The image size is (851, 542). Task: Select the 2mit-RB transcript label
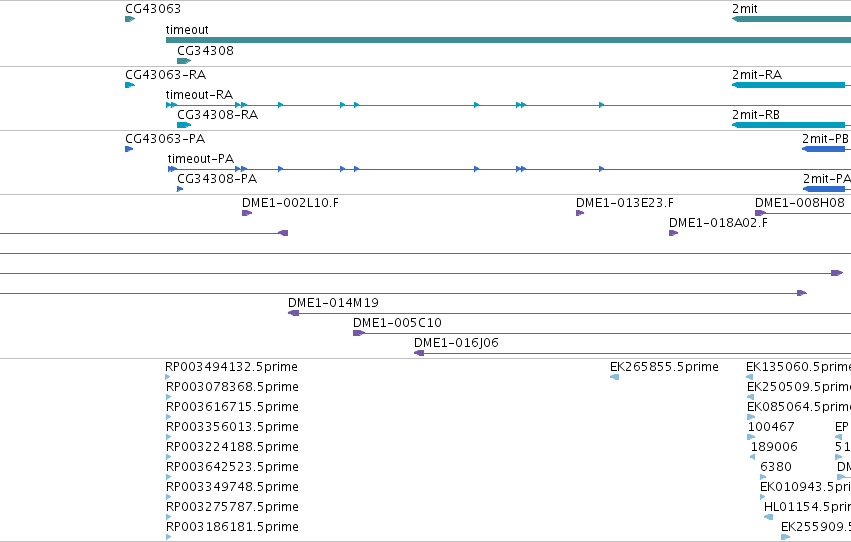pyautogui.click(x=755, y=114)
